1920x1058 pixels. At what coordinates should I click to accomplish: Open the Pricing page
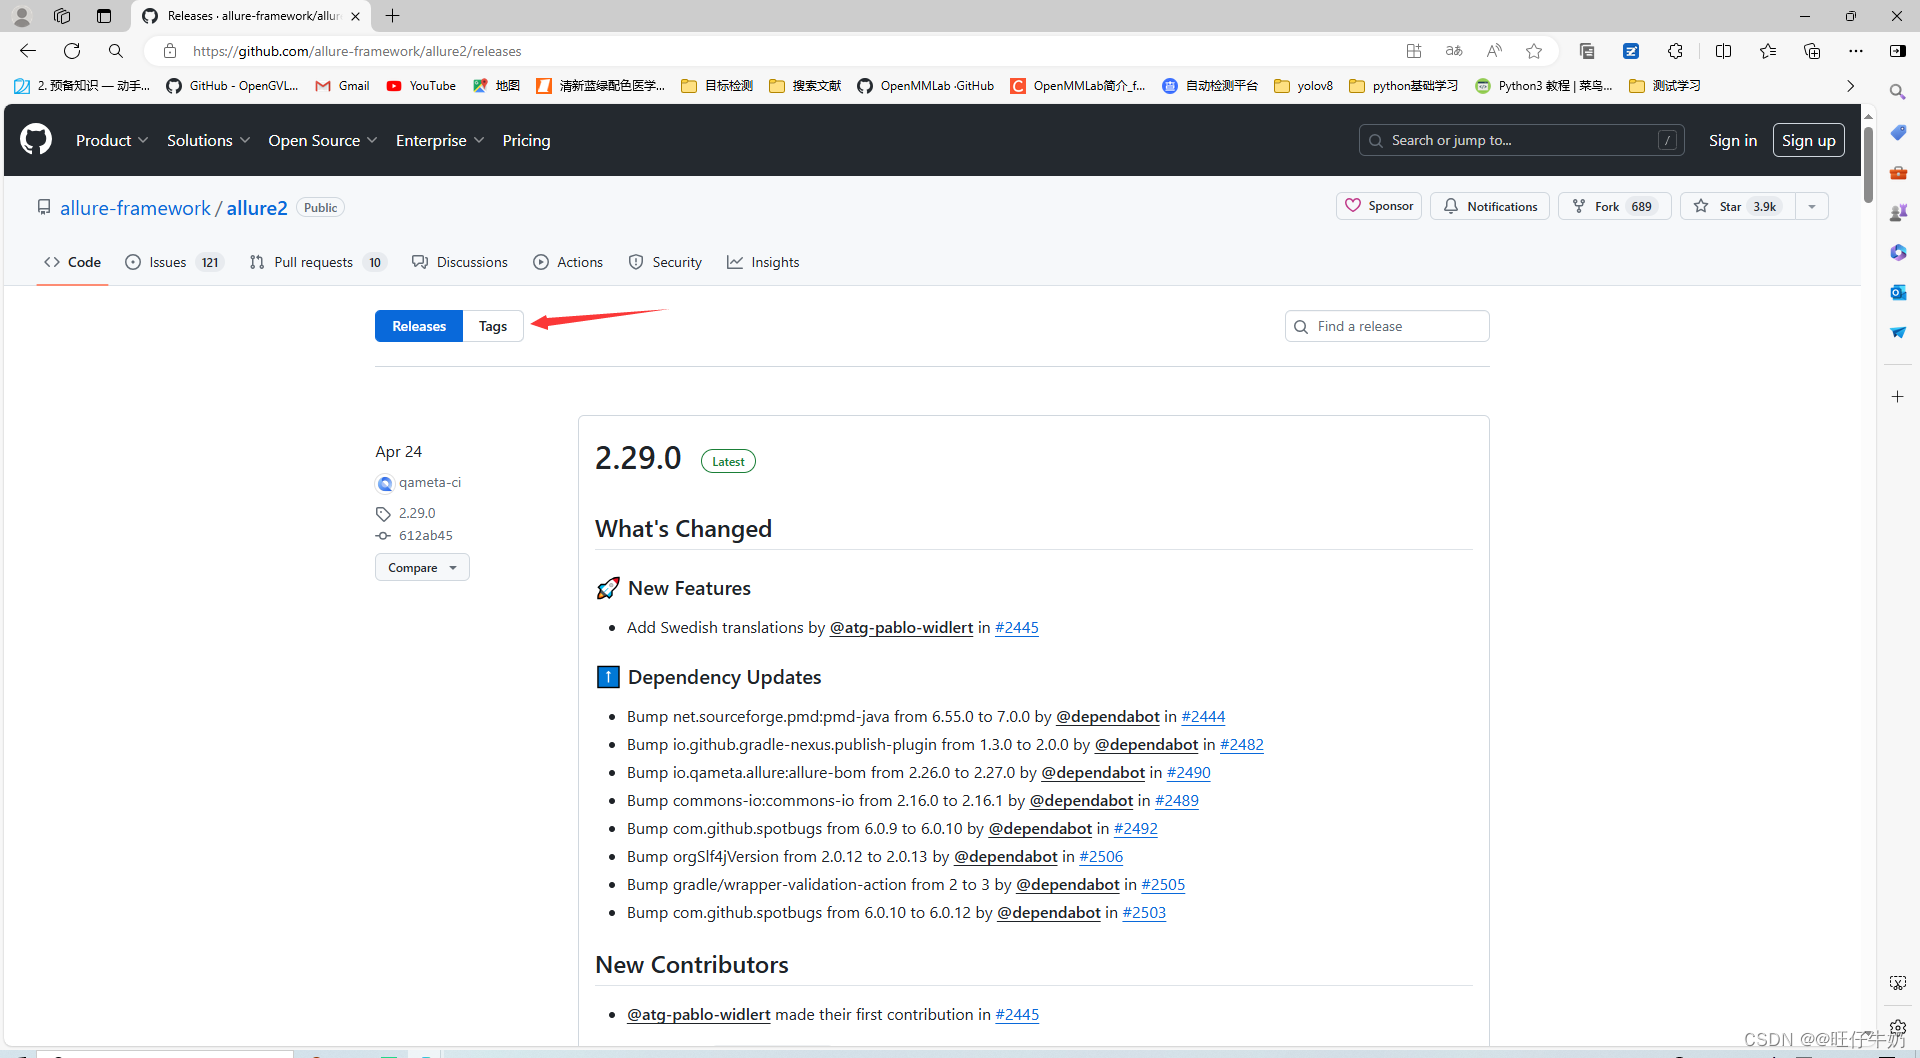(x=526, y=140)
